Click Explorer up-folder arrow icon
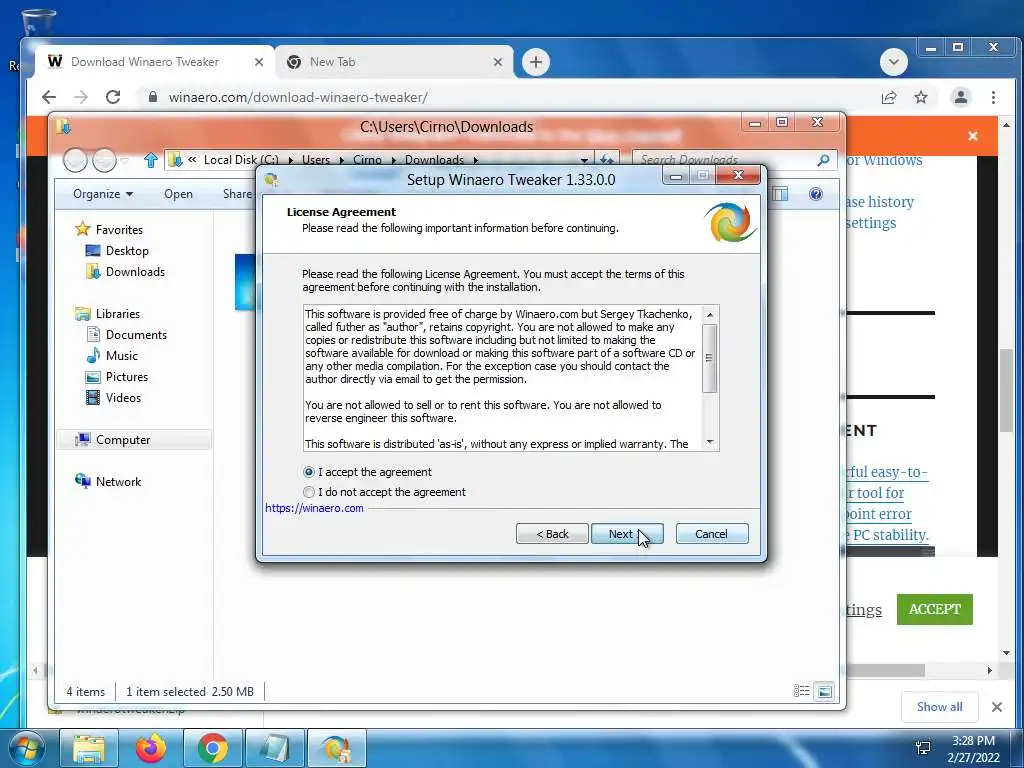The image size is (1024, 768). (x=151, y=160)
